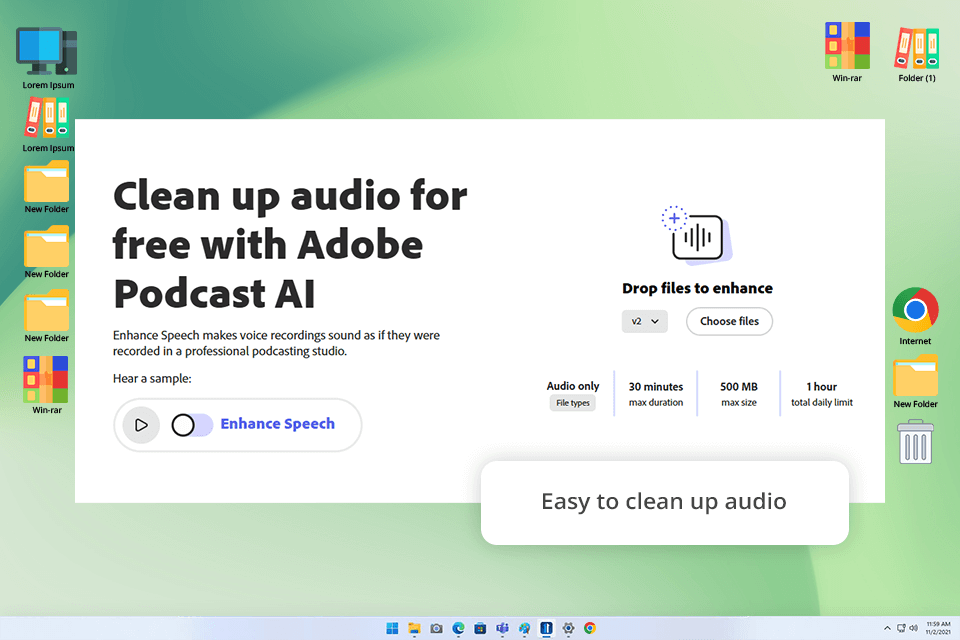Click the network icon in system tray
This screenshot has width=960, height=640.
click(901, 628)
